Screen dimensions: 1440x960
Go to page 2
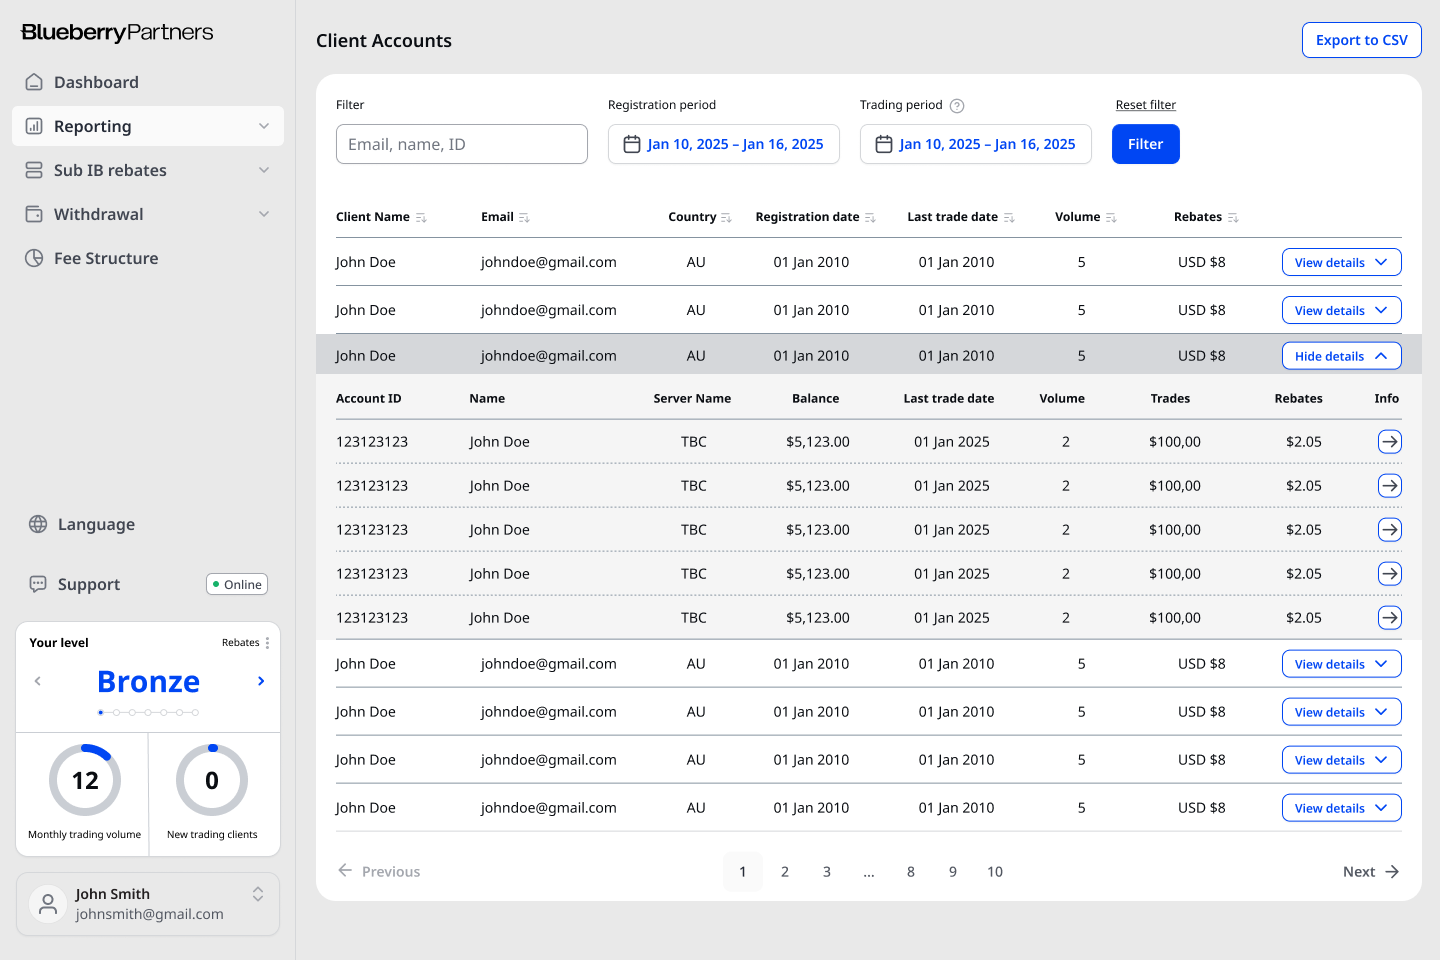click(x=785, y=872)
